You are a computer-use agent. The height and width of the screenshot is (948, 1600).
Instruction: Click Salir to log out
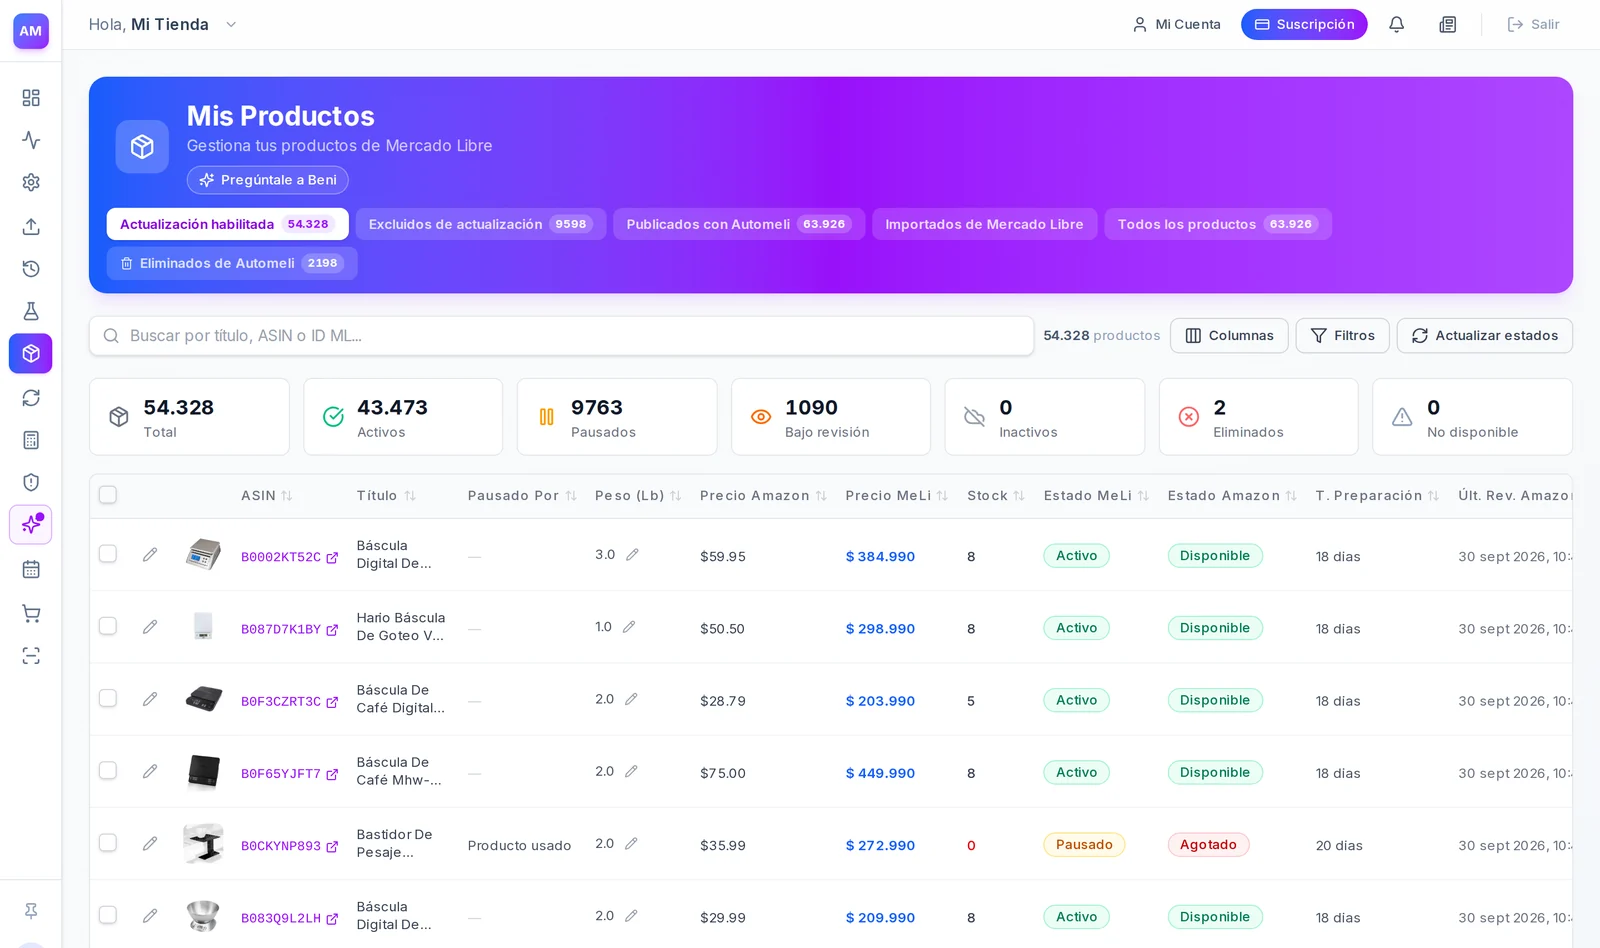(x=1533, y=25)
